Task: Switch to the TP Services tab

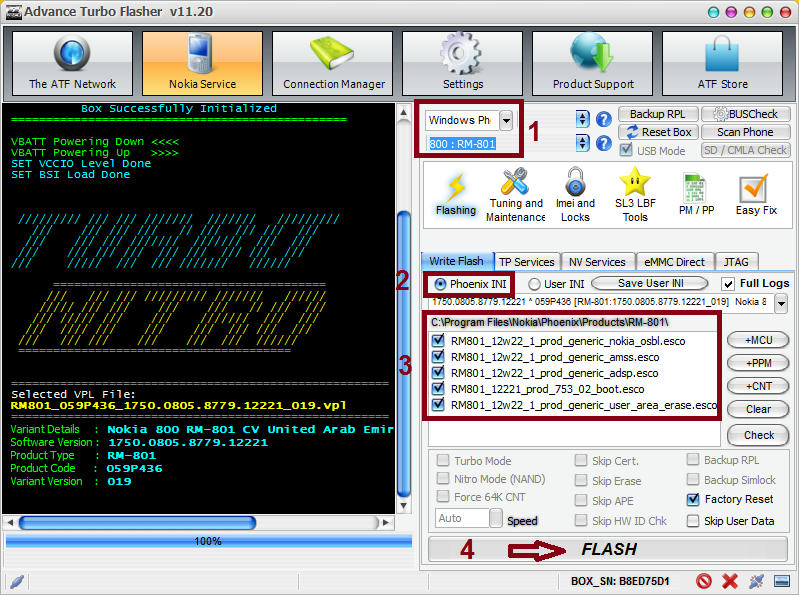Action: coord(527,262)
